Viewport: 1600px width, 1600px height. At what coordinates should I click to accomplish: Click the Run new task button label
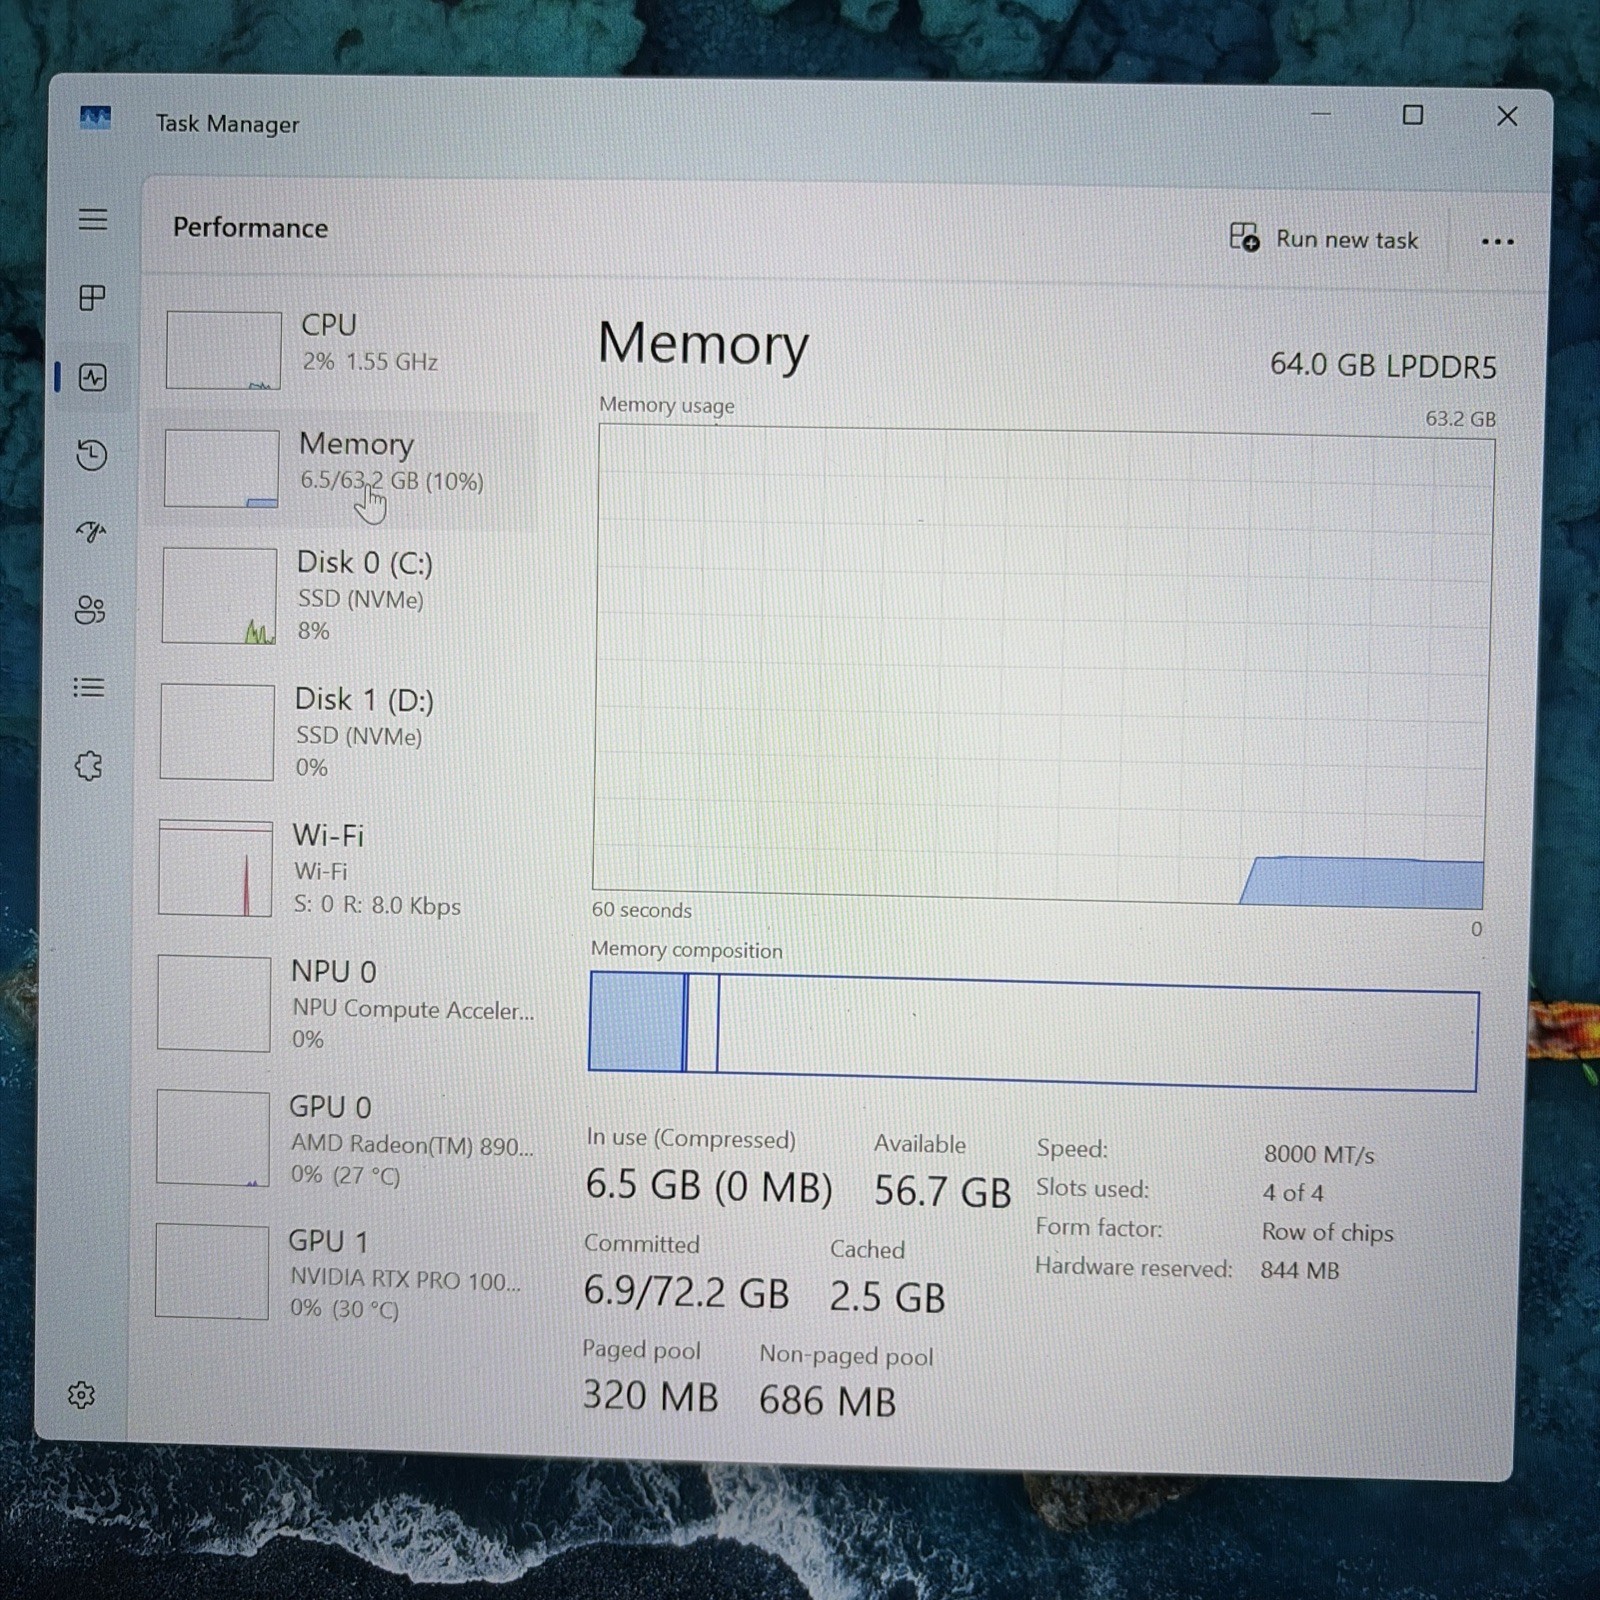tap(1346, 240)
